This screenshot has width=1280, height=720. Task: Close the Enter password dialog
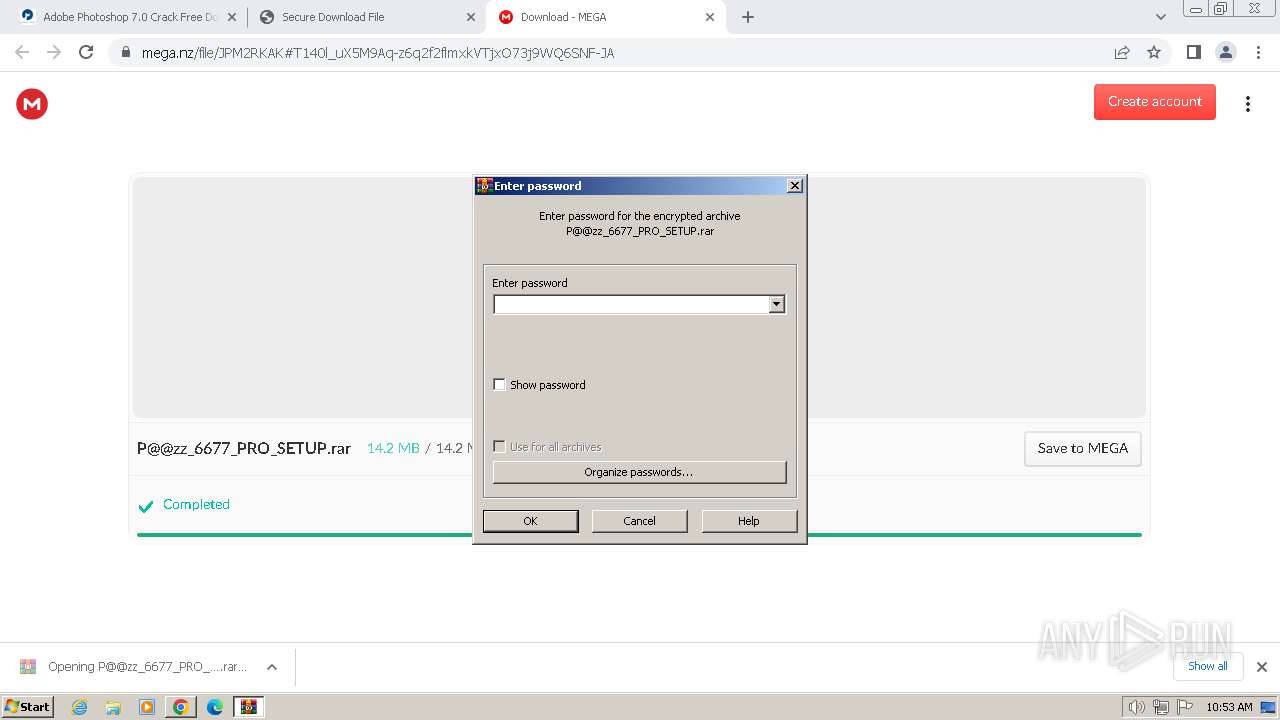click(795, 186)
